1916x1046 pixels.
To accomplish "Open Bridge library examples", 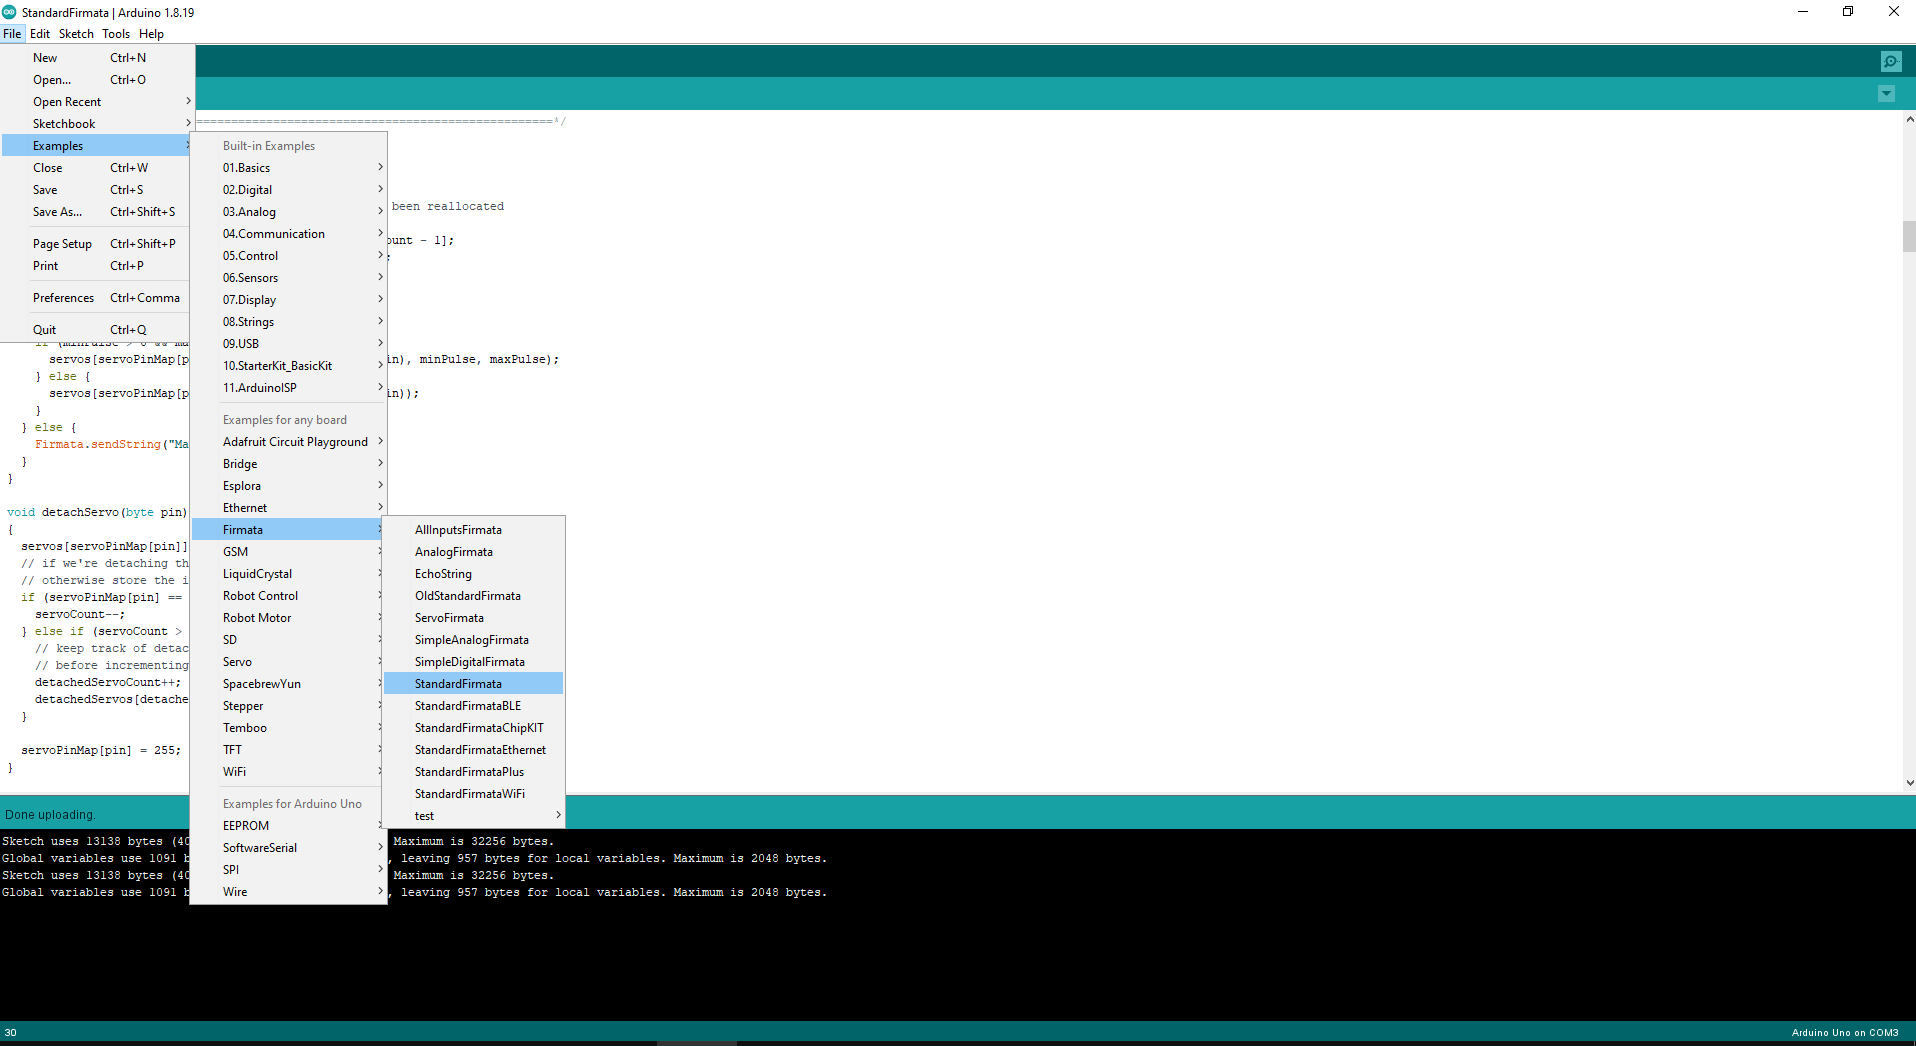I will (288, 464).
